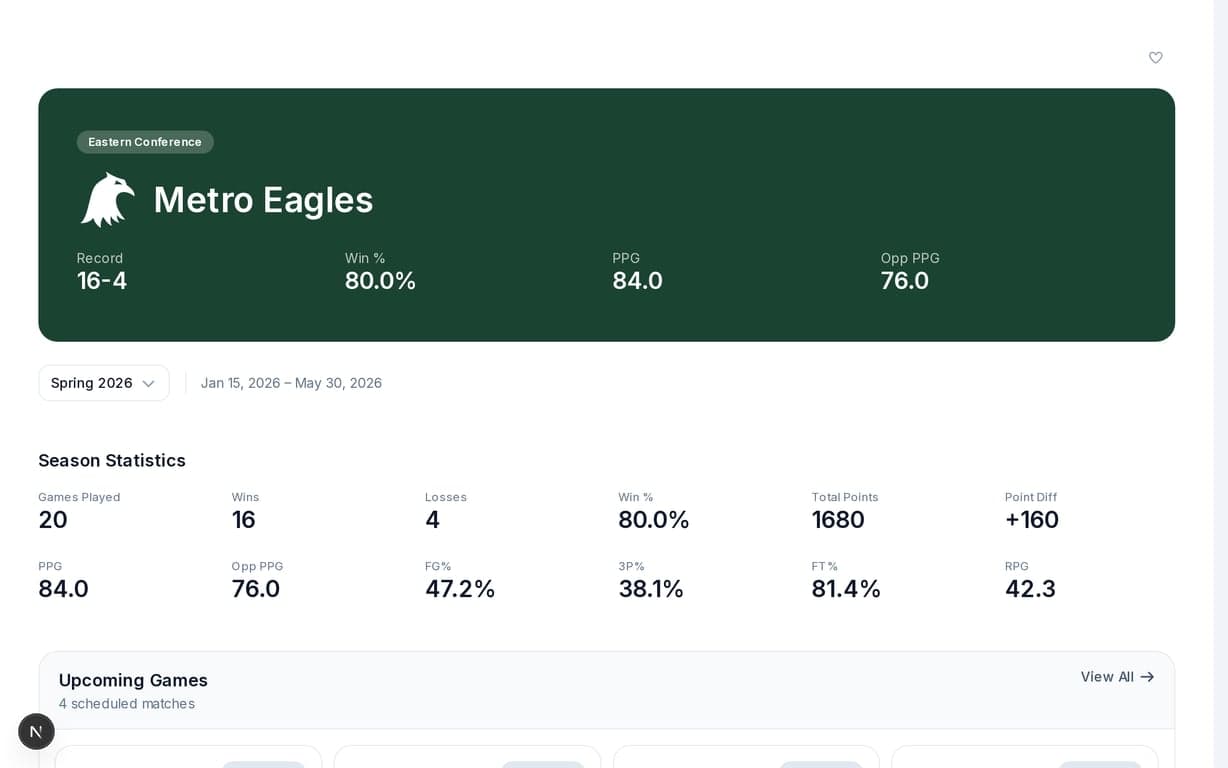
Task: Expand the Spring 2026 chevron arrow
Action: coord(148,384)
